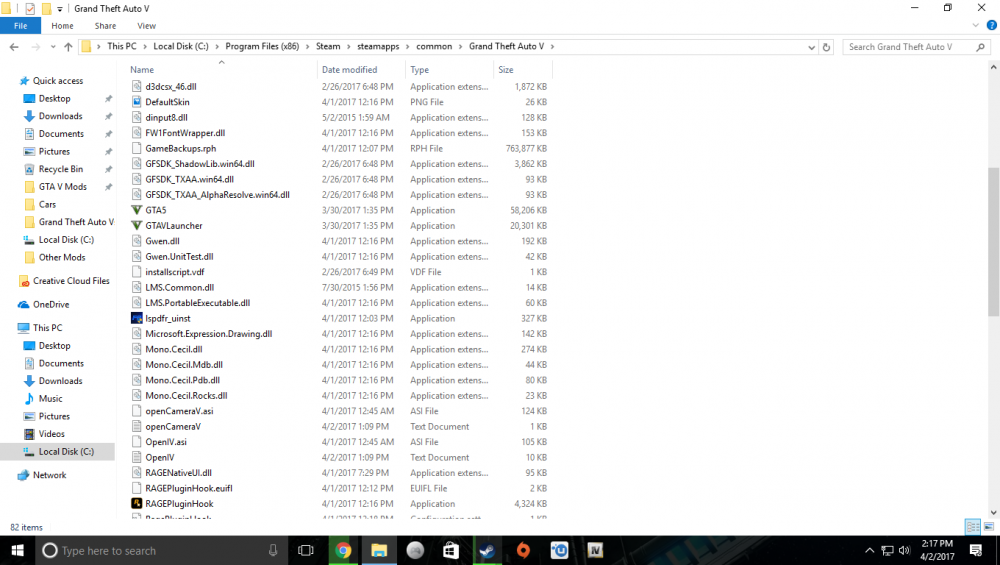Refresh the folder view
This screenshot has width=1000, height=565.
(x=827, y=47)
